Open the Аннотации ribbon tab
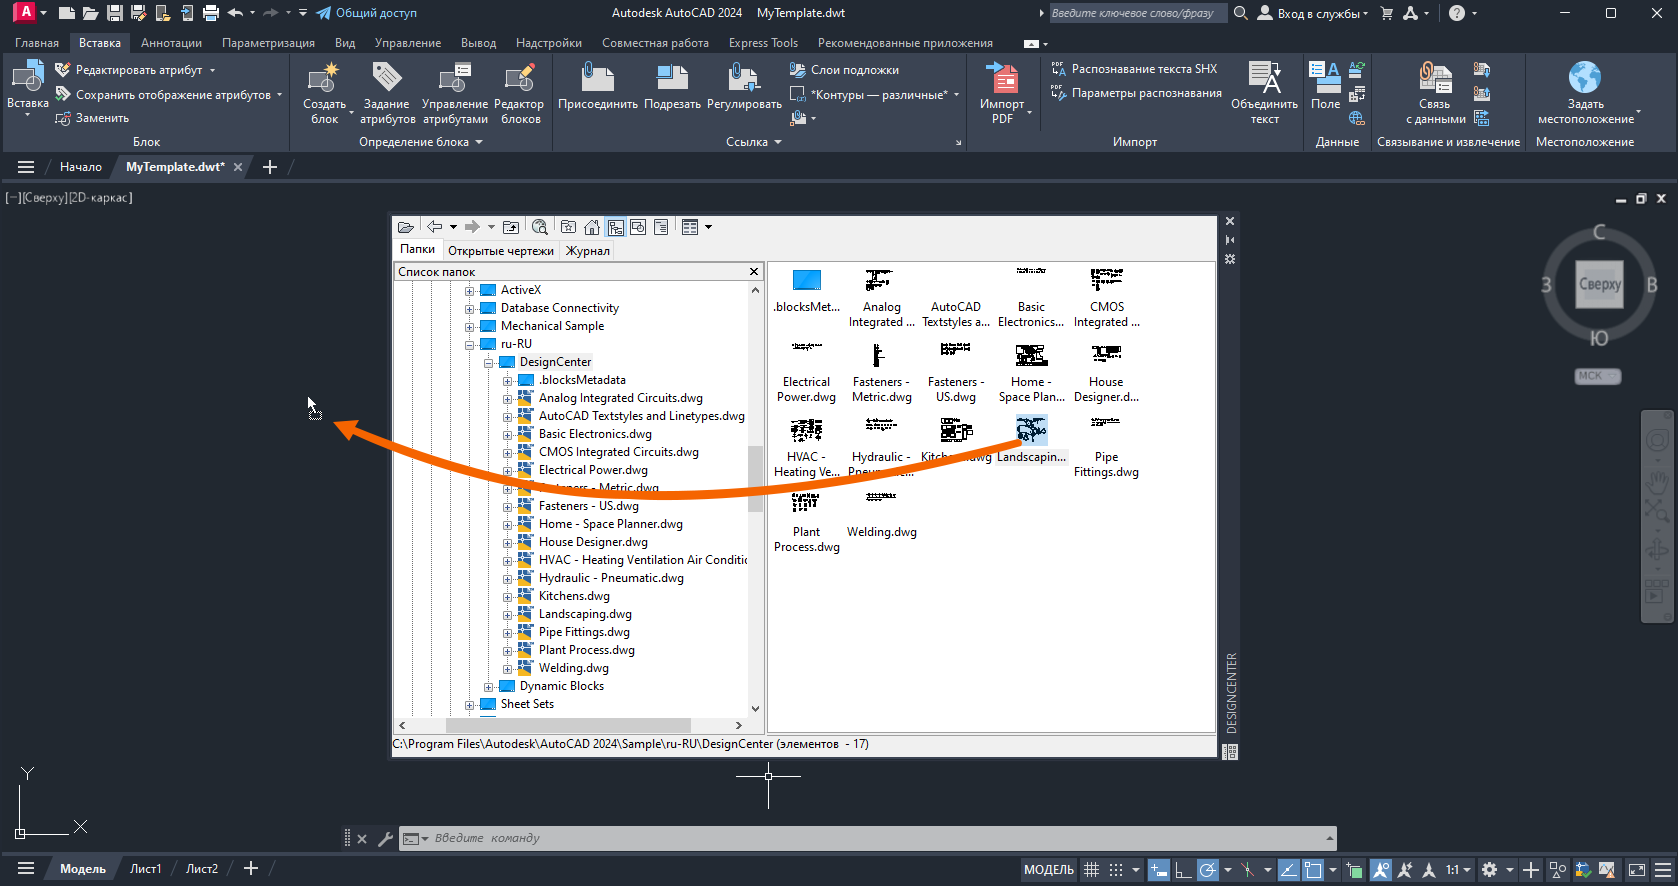Screen dimensions: 1678x886 [x=171, y=43]
